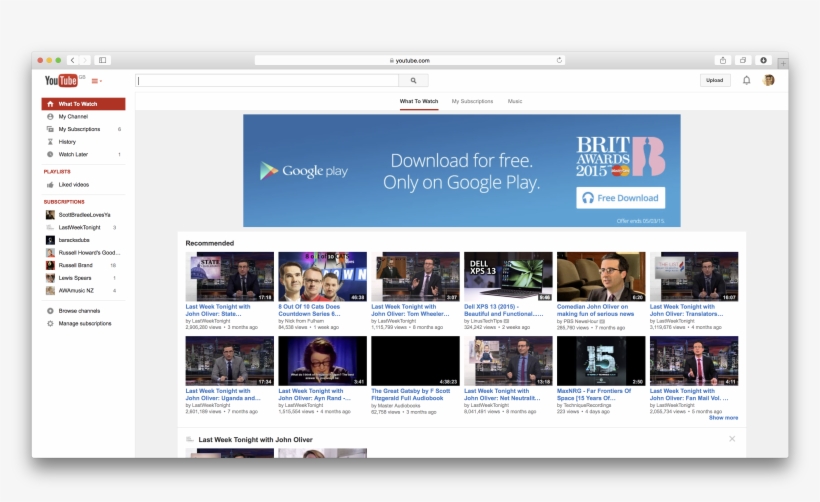Open the guide menu beside YouTube logo
Image resolution: width=820 pixels, height=502 pixels.
coord(97,81)
